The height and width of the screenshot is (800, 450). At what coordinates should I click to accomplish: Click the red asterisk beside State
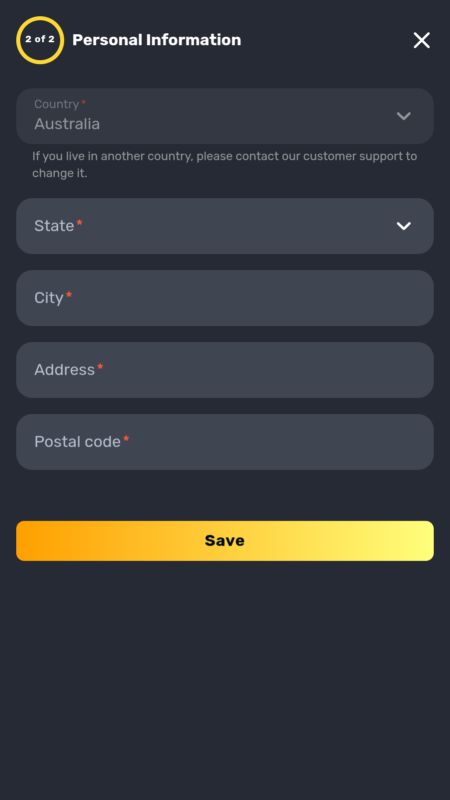(79, 223)
